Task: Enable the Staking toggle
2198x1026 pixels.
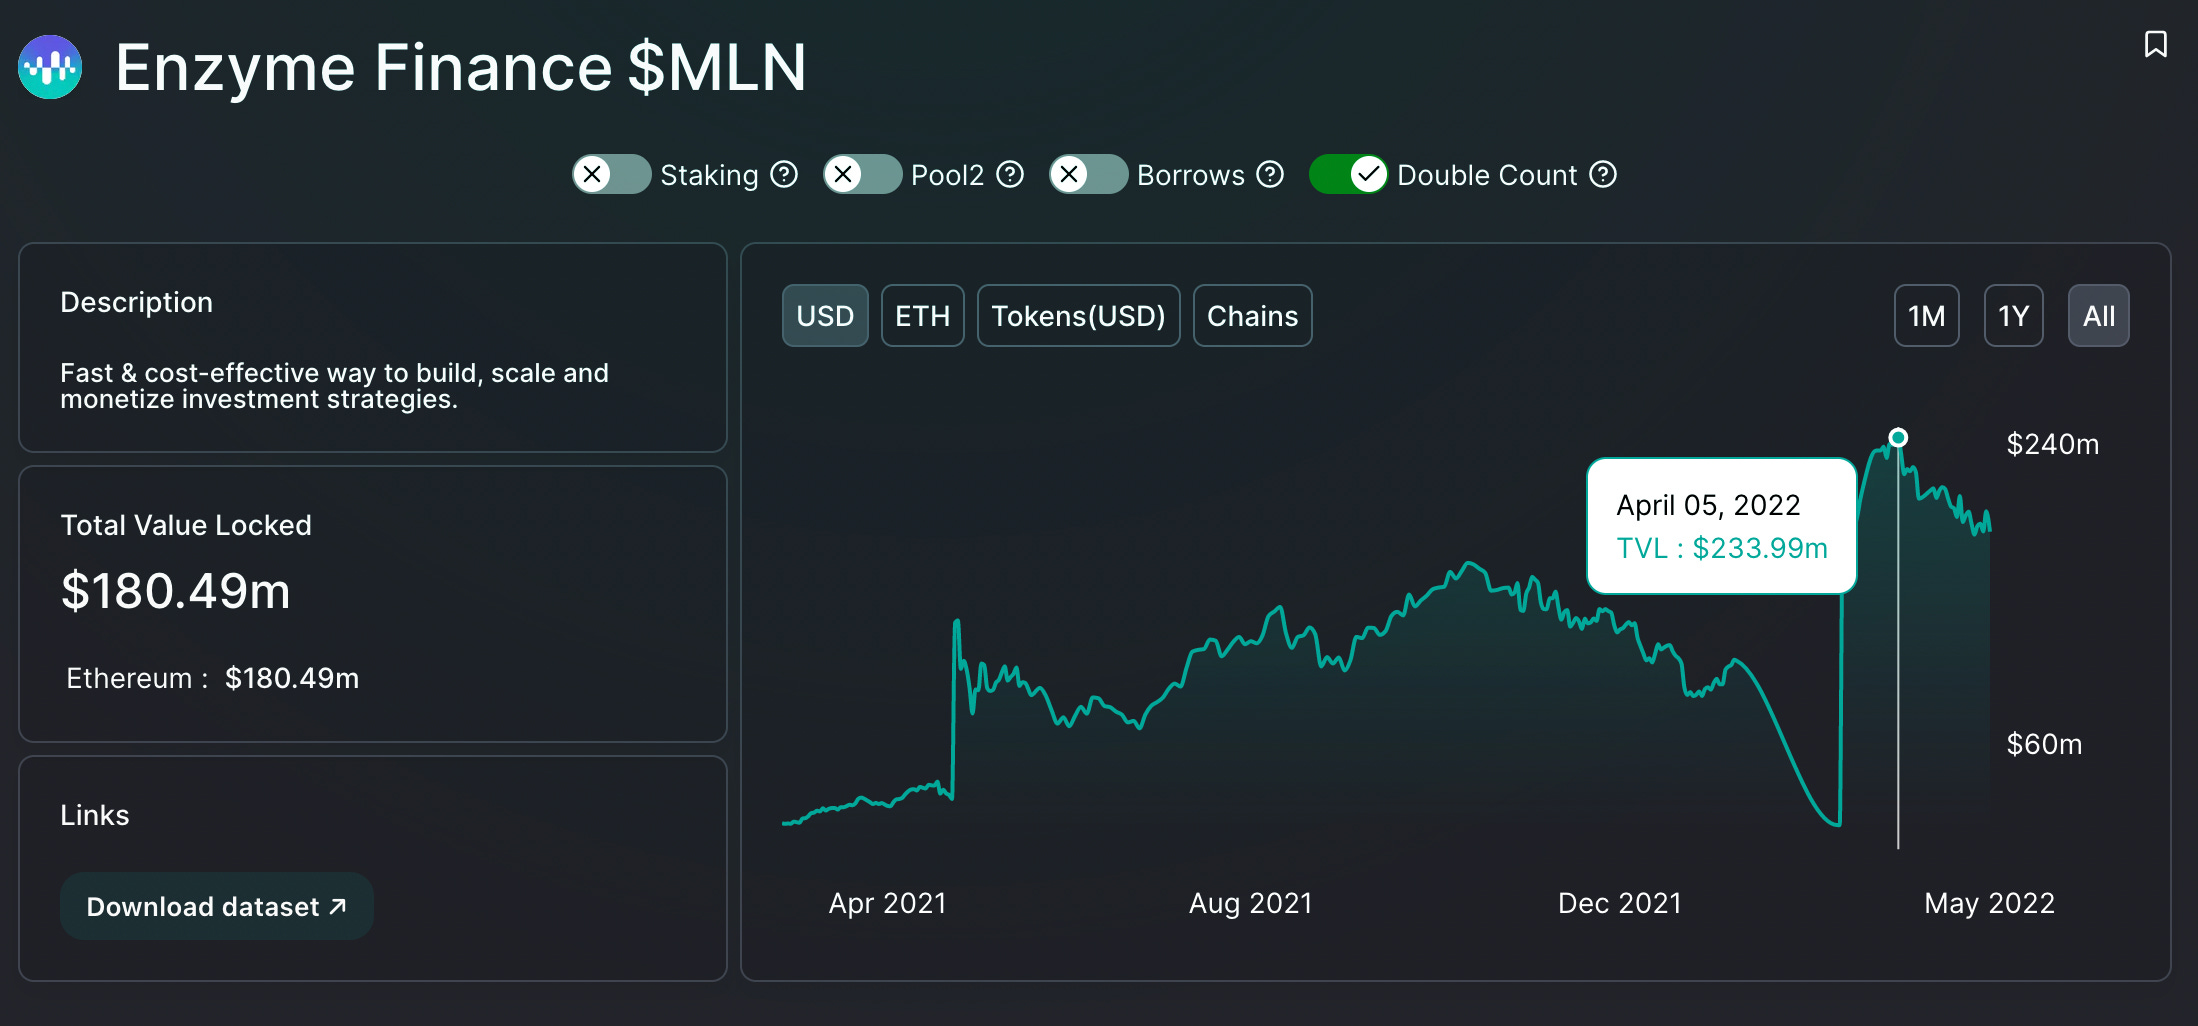Action: click(x=611, y=174)
